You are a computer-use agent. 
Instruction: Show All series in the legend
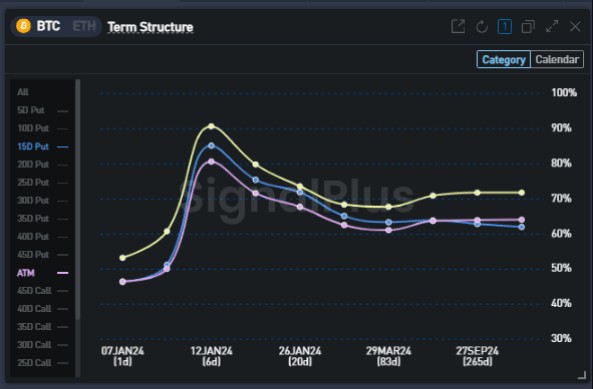(x=23, y=92)
